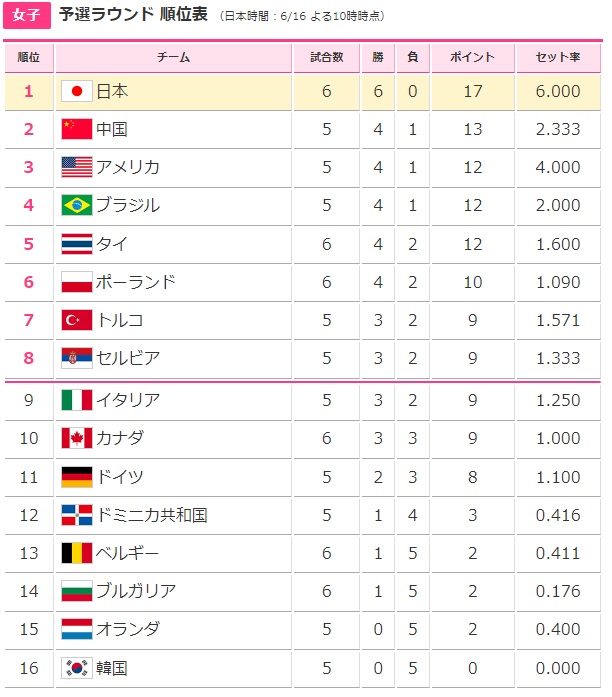Click the China flag icon

pyautogui.click(x=76, y=129)
